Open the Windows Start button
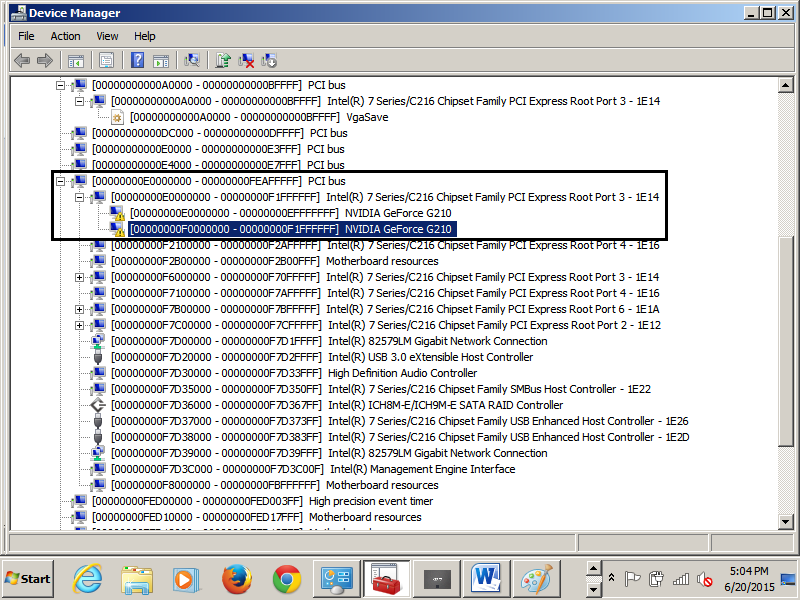Image resolution: width=800 pixels, height=600 pixels. [x=28, y=579]
